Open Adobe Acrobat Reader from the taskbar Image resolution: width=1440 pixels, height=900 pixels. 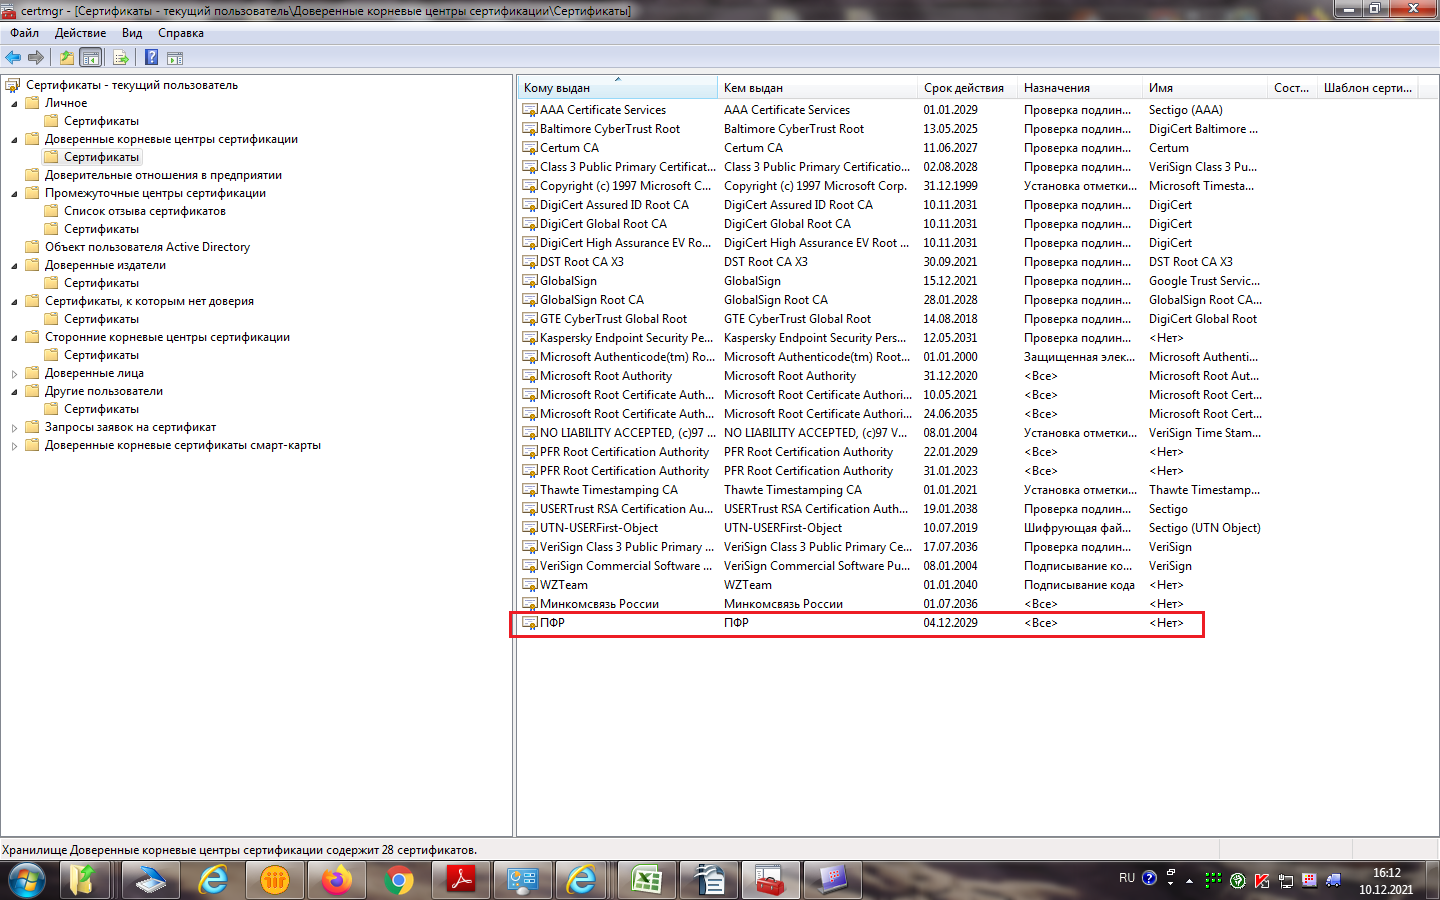point(461,881)
